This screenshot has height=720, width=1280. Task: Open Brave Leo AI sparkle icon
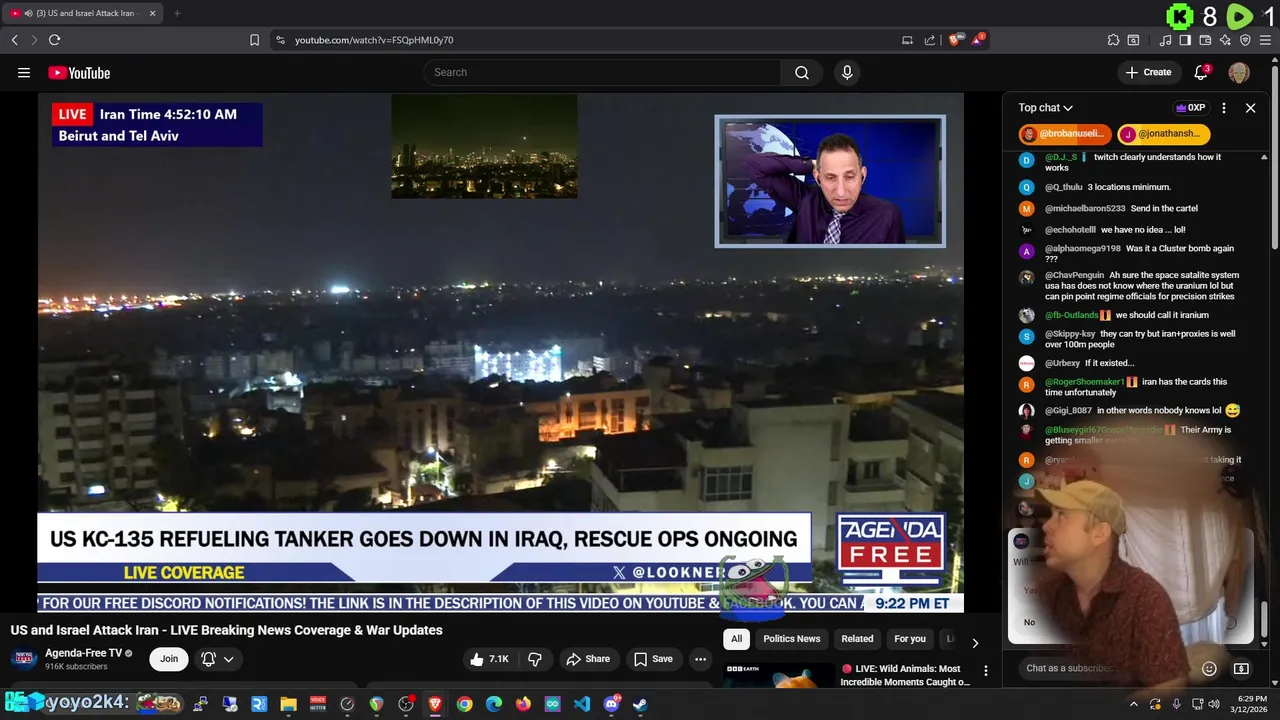[x=1225, y=40]
